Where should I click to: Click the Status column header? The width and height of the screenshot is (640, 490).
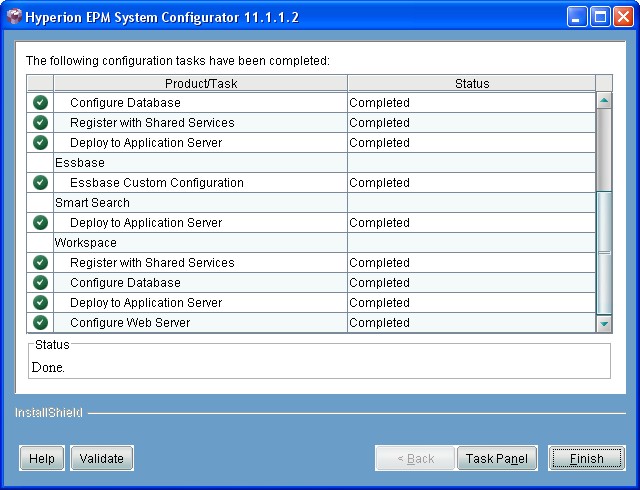471,84
